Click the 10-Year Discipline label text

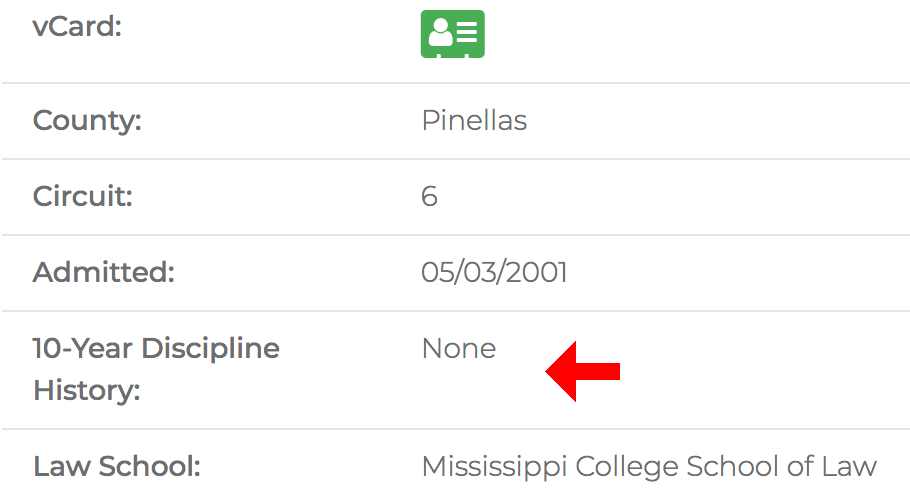click(x=156, y=349)
